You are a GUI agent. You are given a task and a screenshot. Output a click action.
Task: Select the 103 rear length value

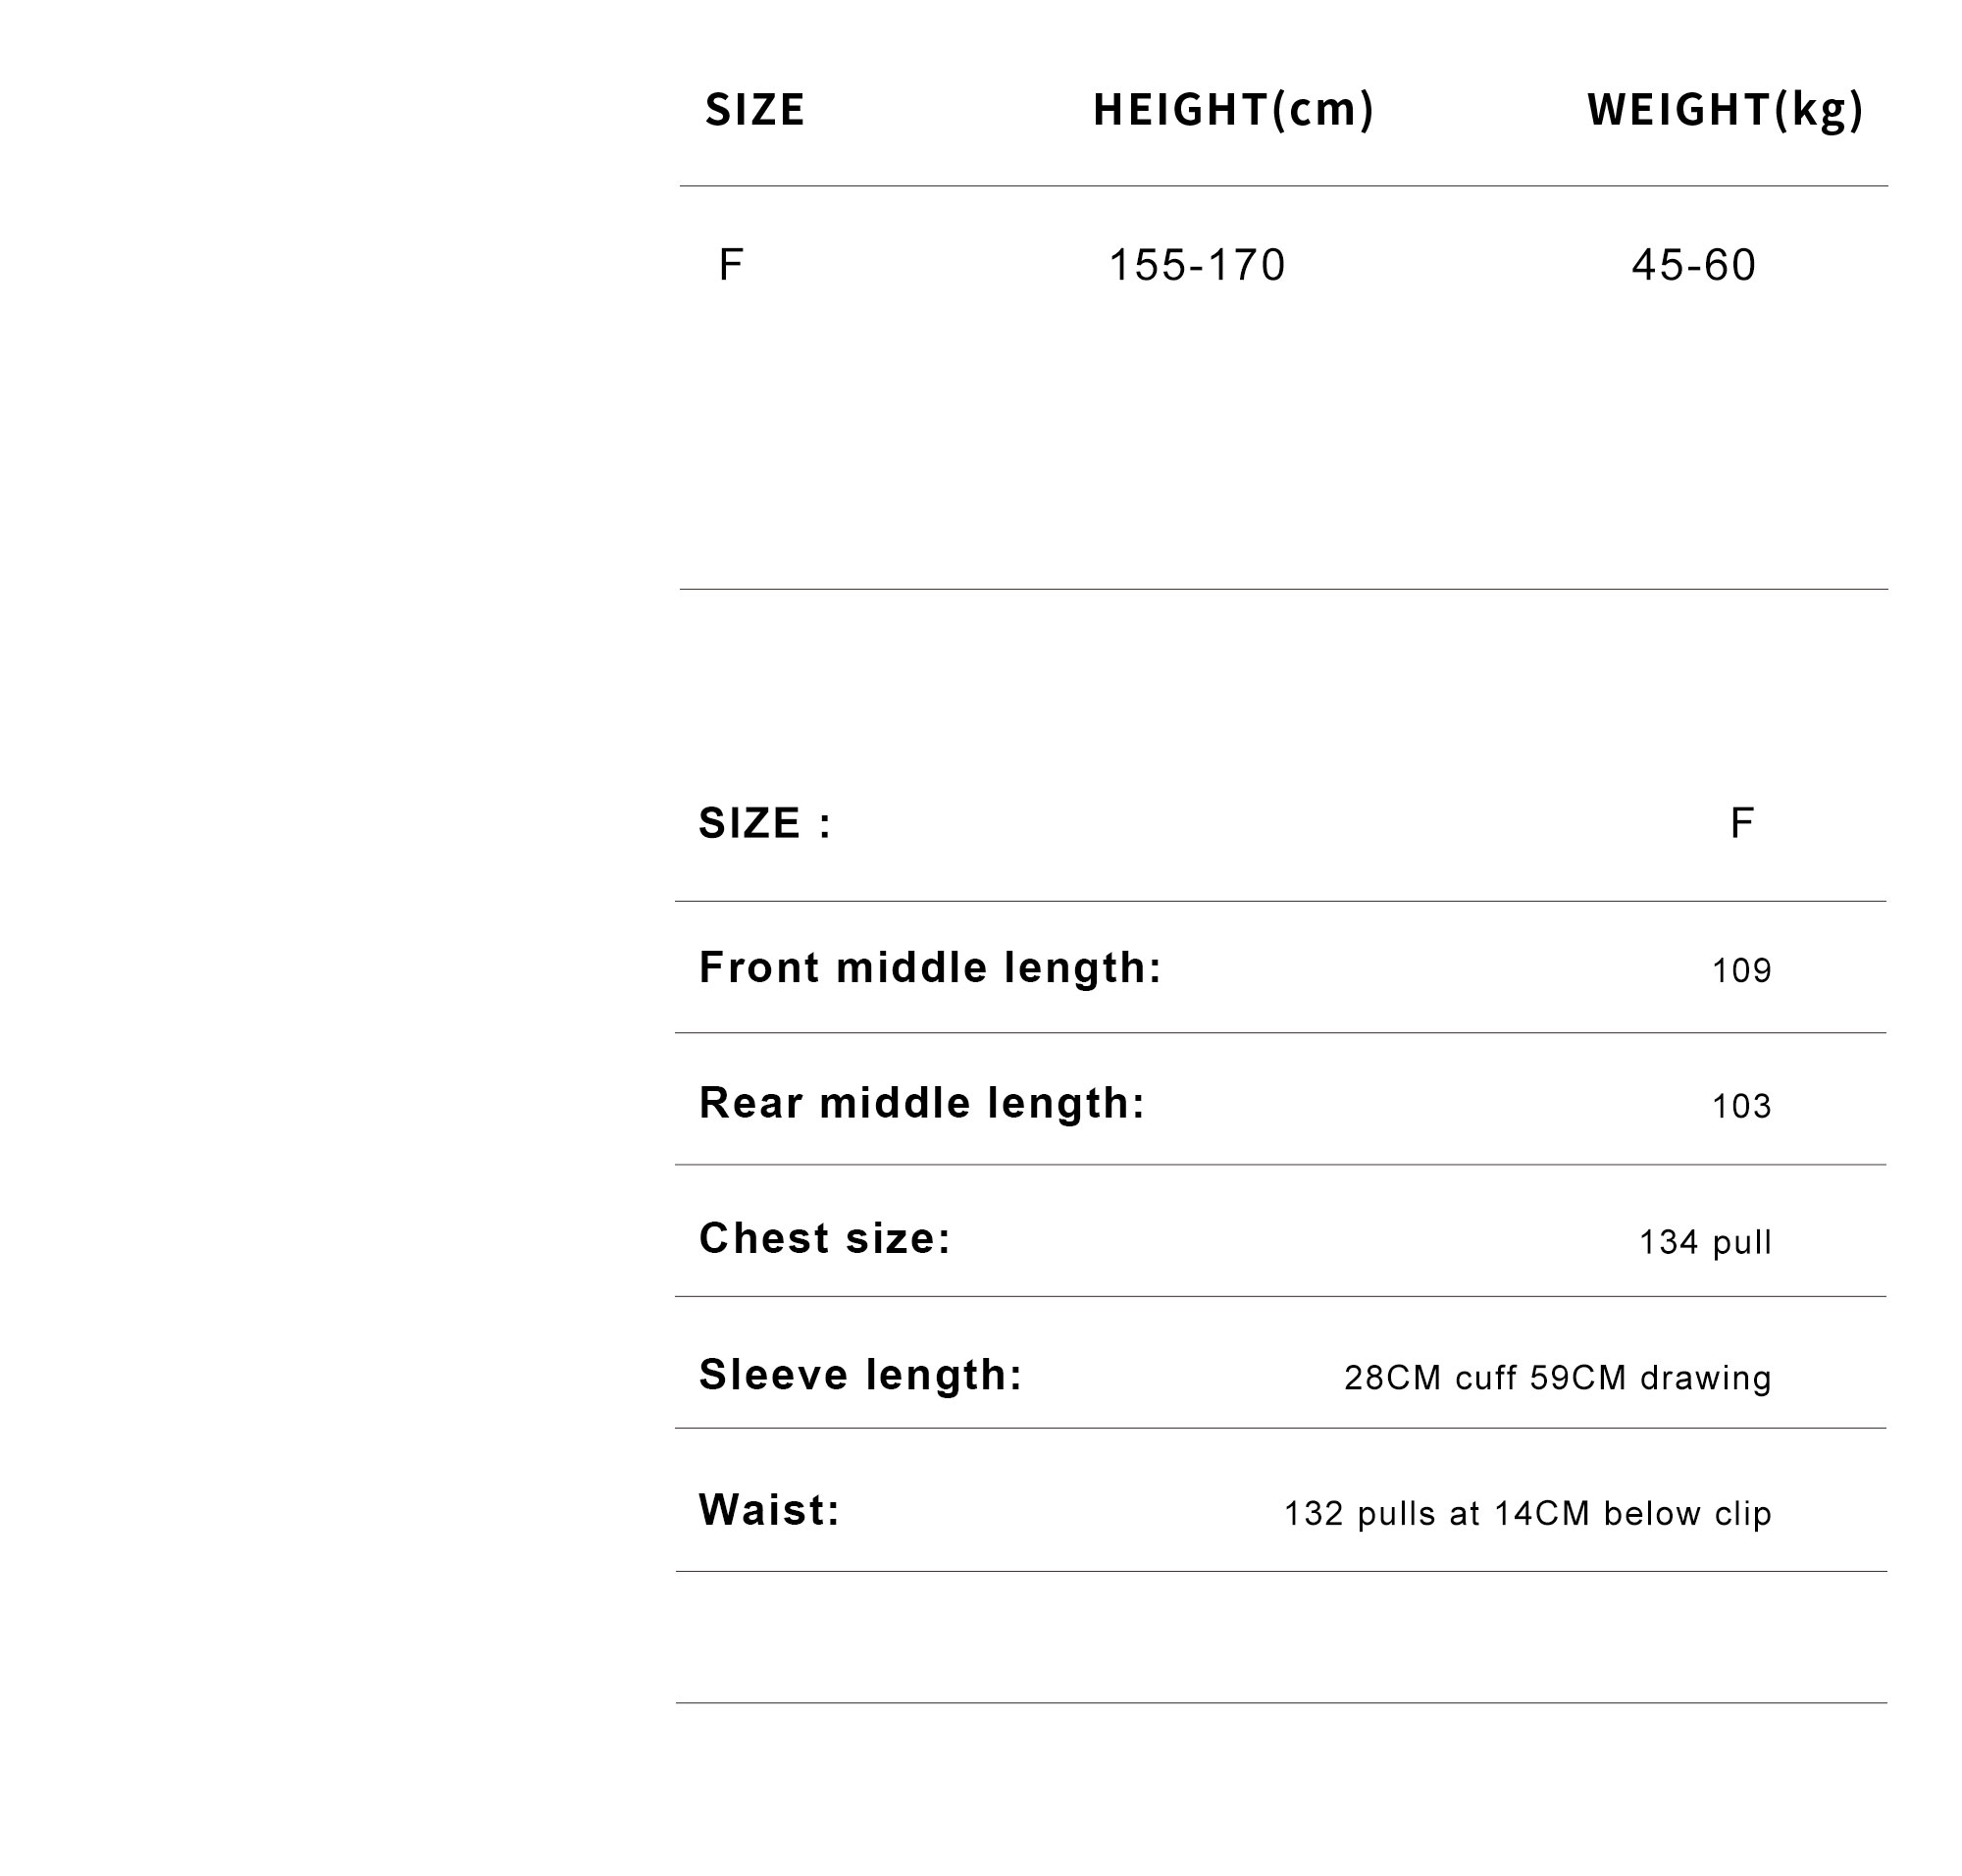coord(1741,1106)
